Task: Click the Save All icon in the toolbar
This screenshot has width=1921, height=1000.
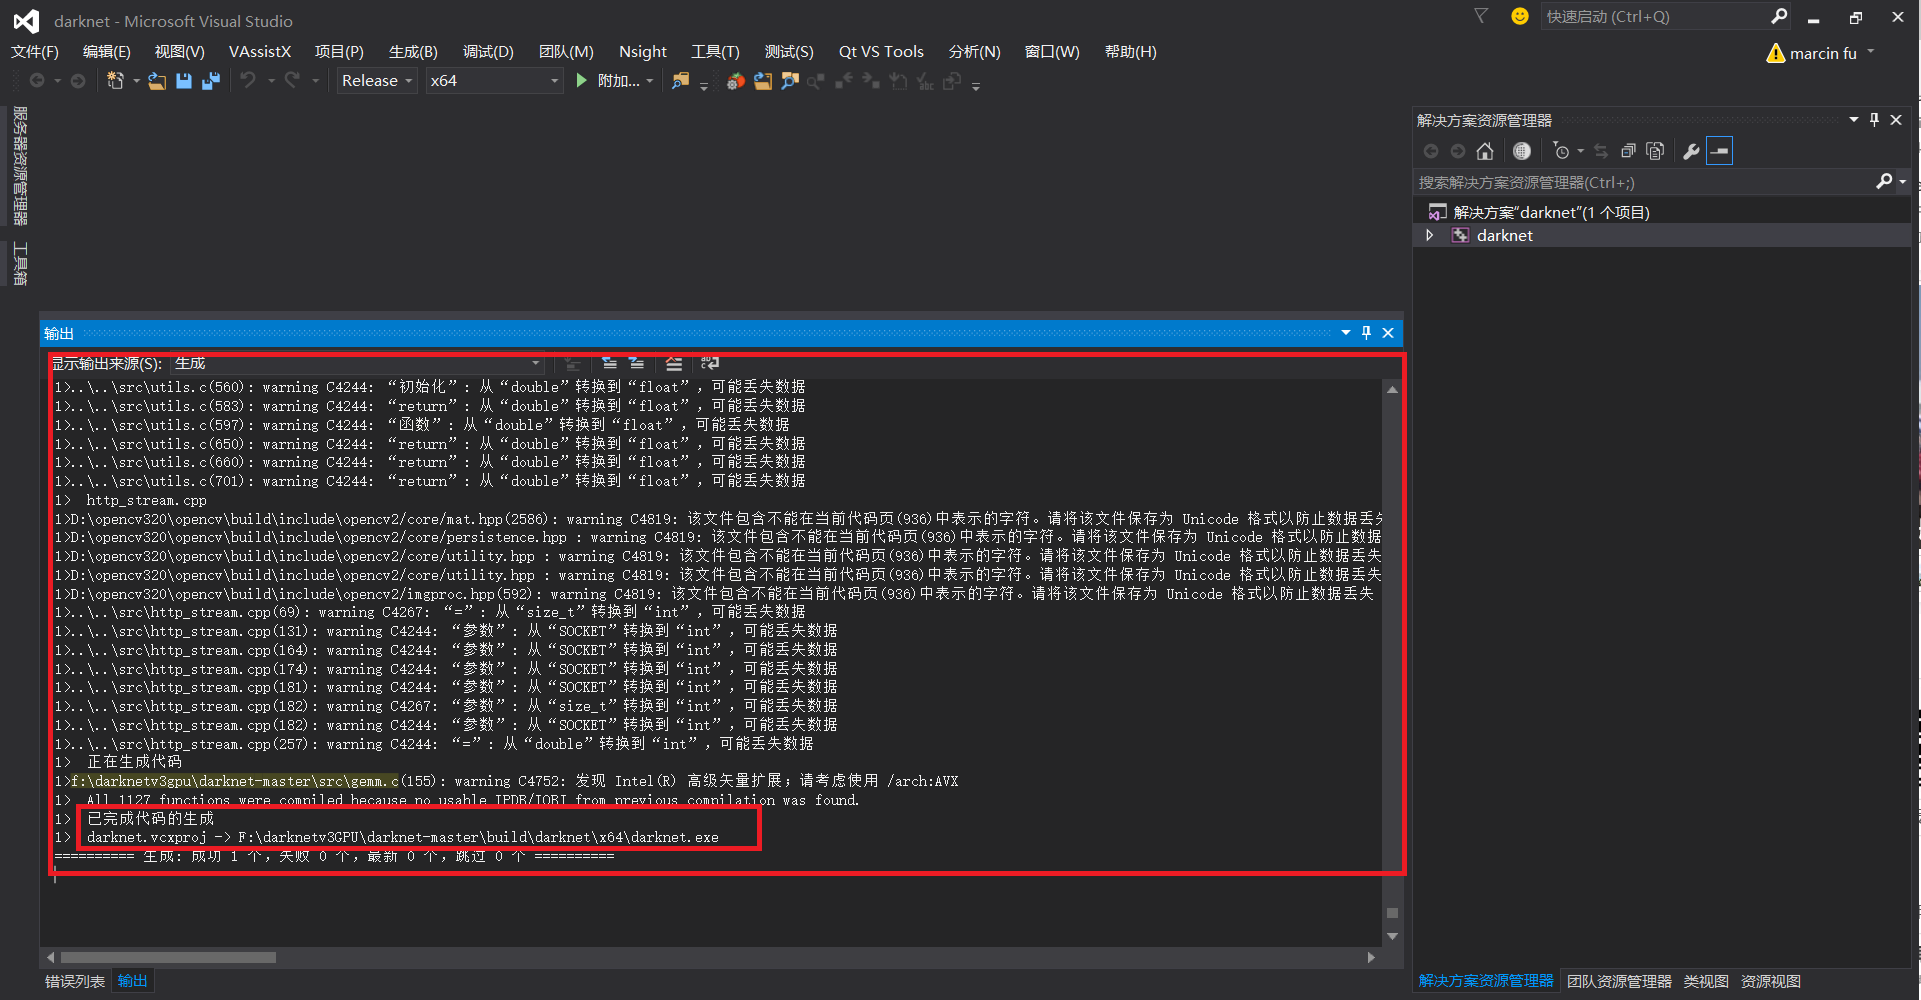Action: pyautogui.click(x=210, y=80)
